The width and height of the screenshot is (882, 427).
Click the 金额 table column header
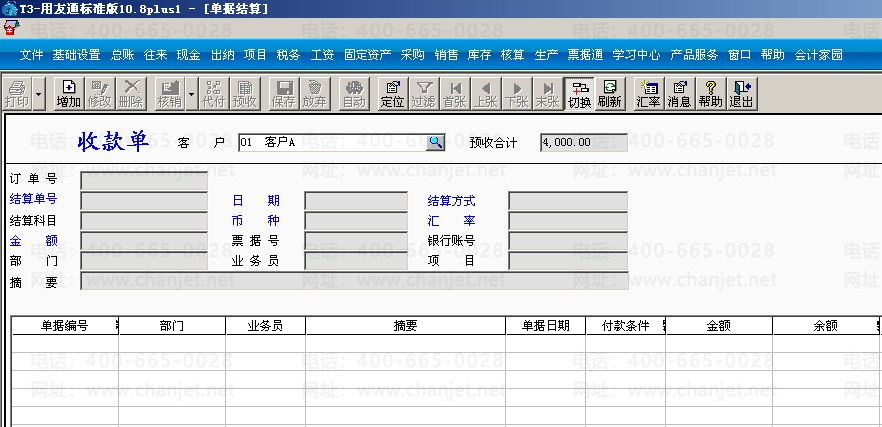click(719, 325)
